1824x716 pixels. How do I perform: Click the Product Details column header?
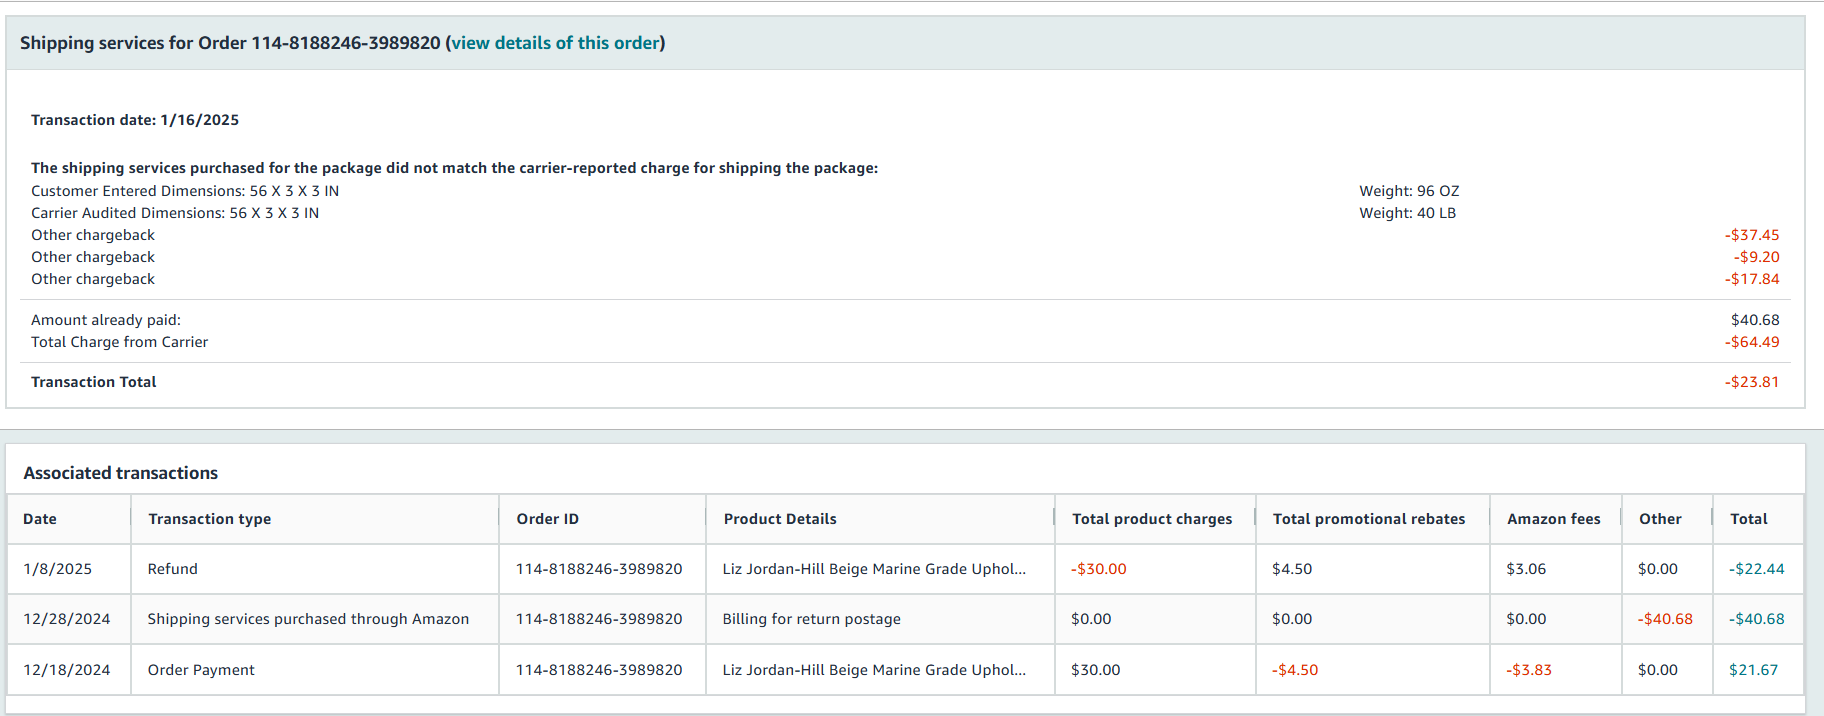(780, 519)
